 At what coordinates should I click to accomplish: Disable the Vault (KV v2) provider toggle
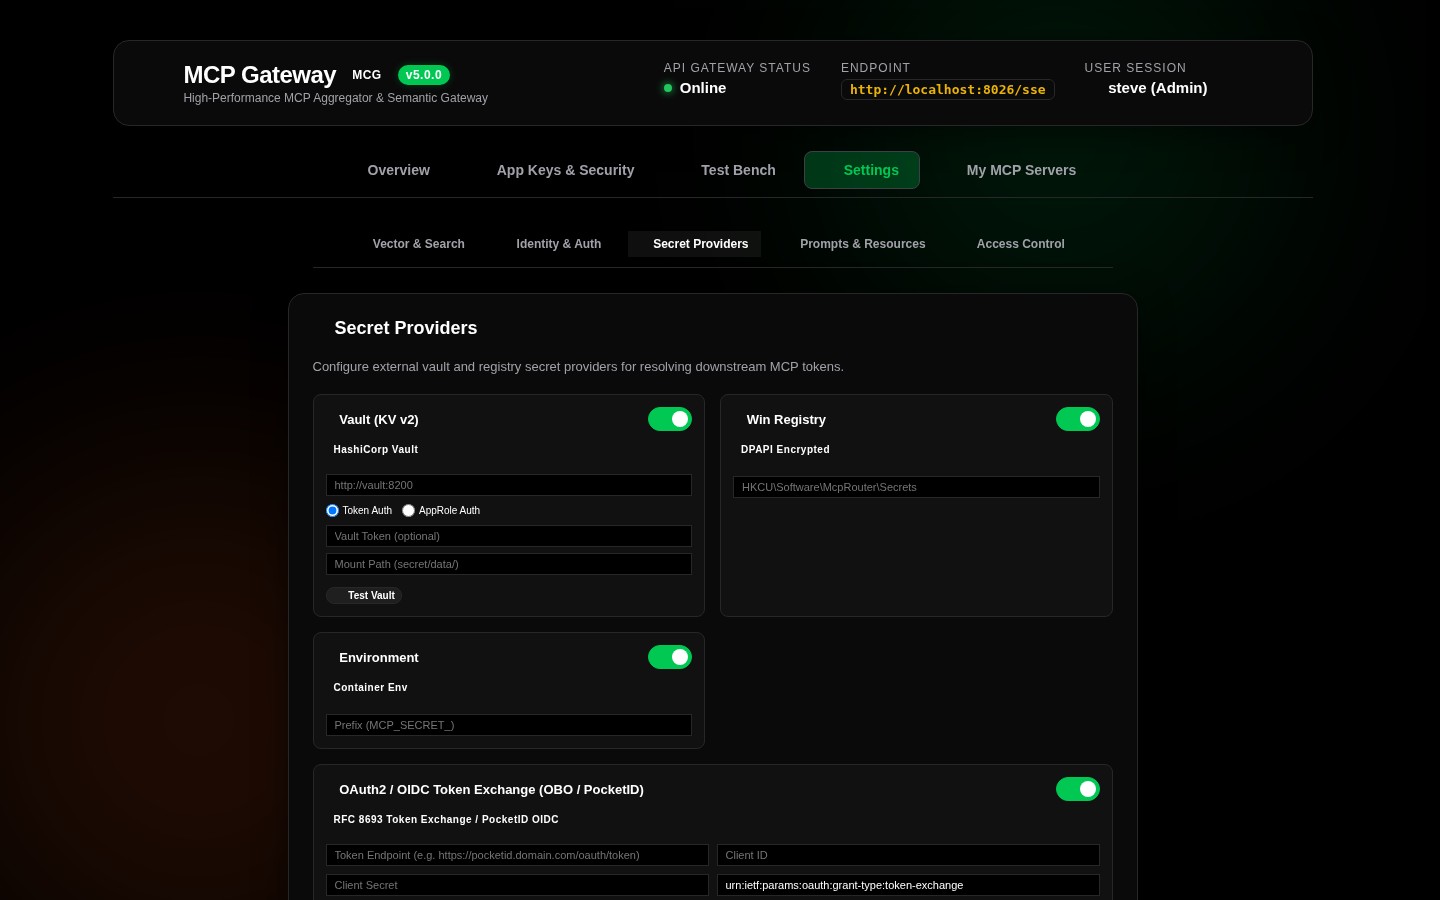pos(670,419)
